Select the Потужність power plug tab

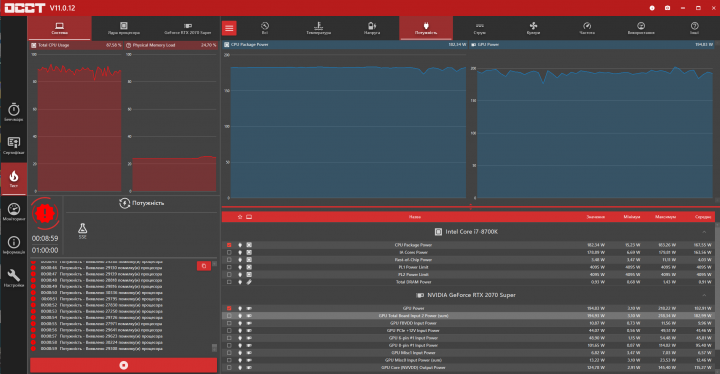pyautogui.click(x=426, y=28)
